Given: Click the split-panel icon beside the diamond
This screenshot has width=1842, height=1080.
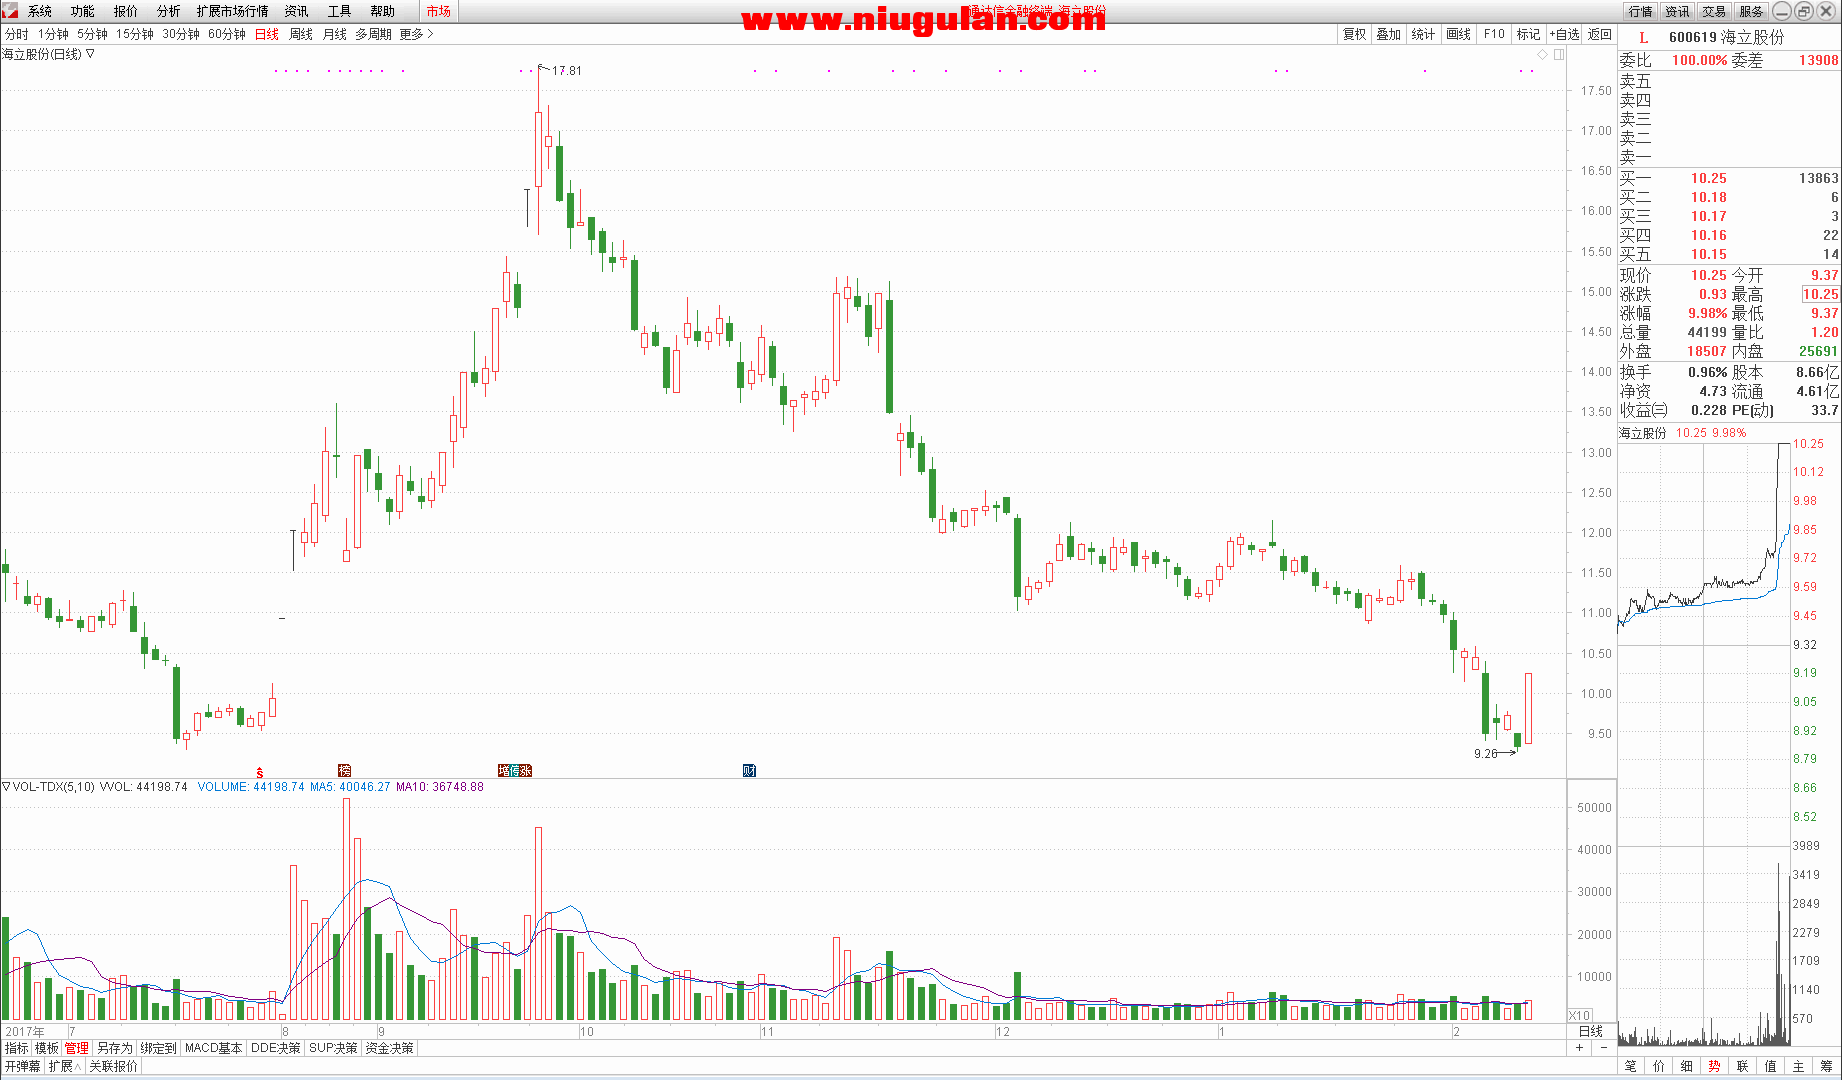Looking at the screenshot, I should (1558, 54).
